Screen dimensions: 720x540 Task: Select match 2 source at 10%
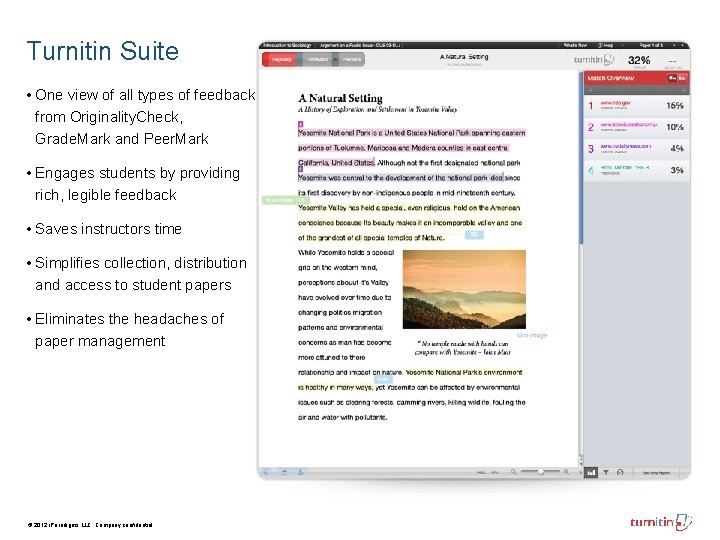636,127
